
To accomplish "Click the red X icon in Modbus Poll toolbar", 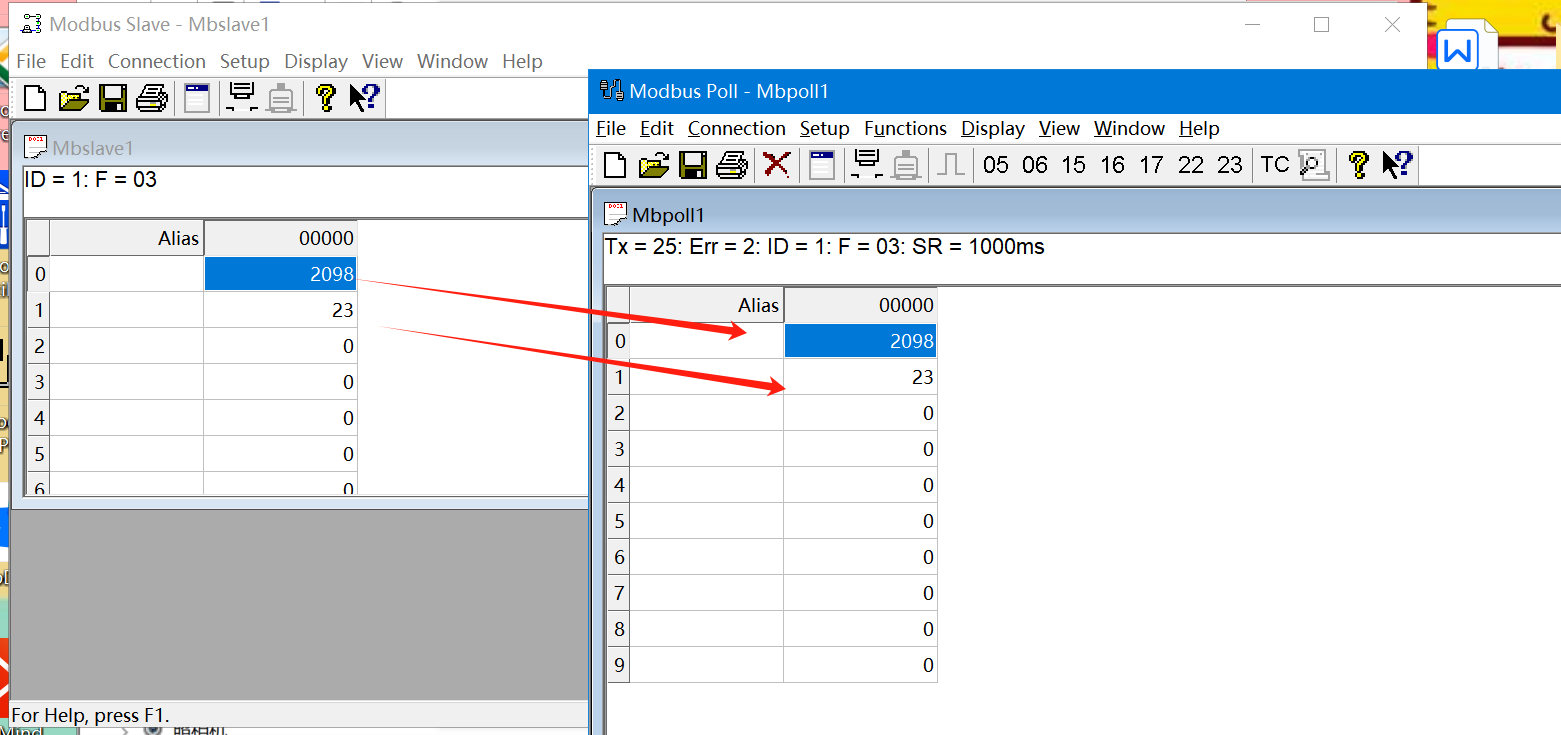I will click(776, 164).
